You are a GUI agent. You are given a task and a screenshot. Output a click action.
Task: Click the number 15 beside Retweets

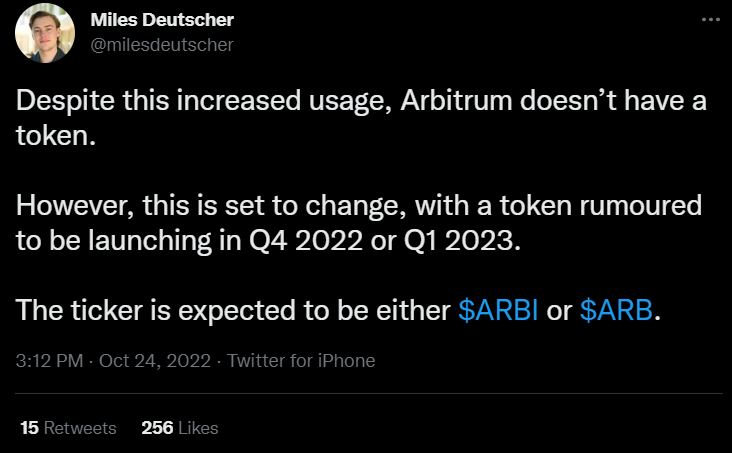(x=29, y=427)
